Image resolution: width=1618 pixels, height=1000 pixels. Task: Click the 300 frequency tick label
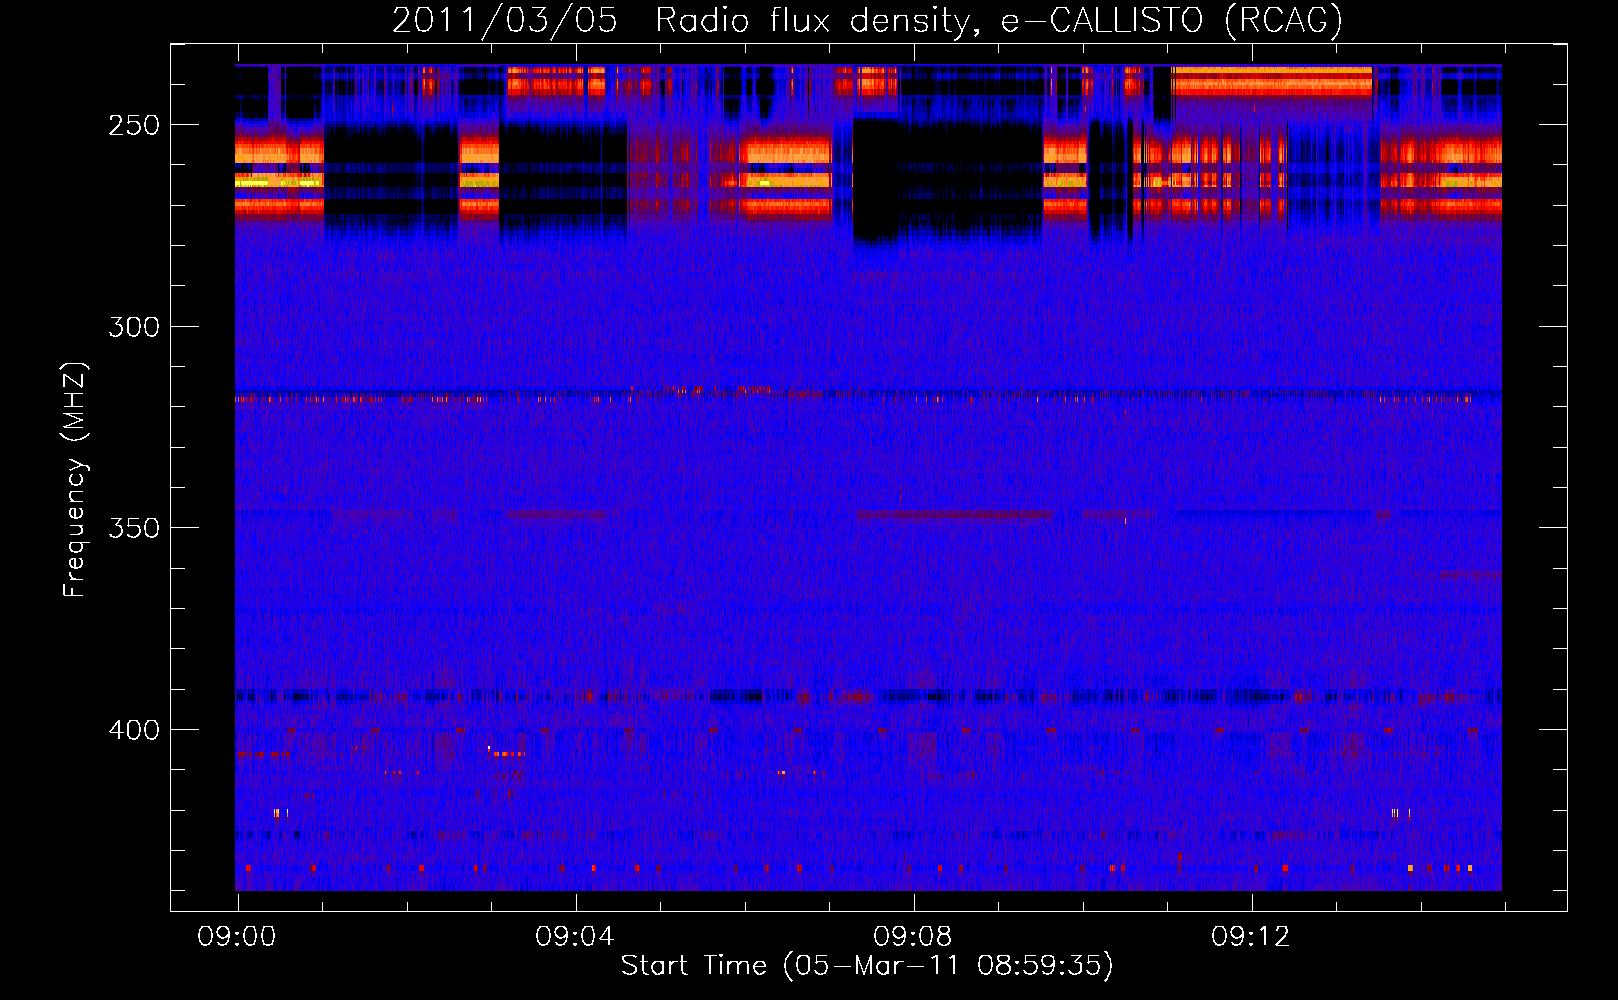(134, 327)
